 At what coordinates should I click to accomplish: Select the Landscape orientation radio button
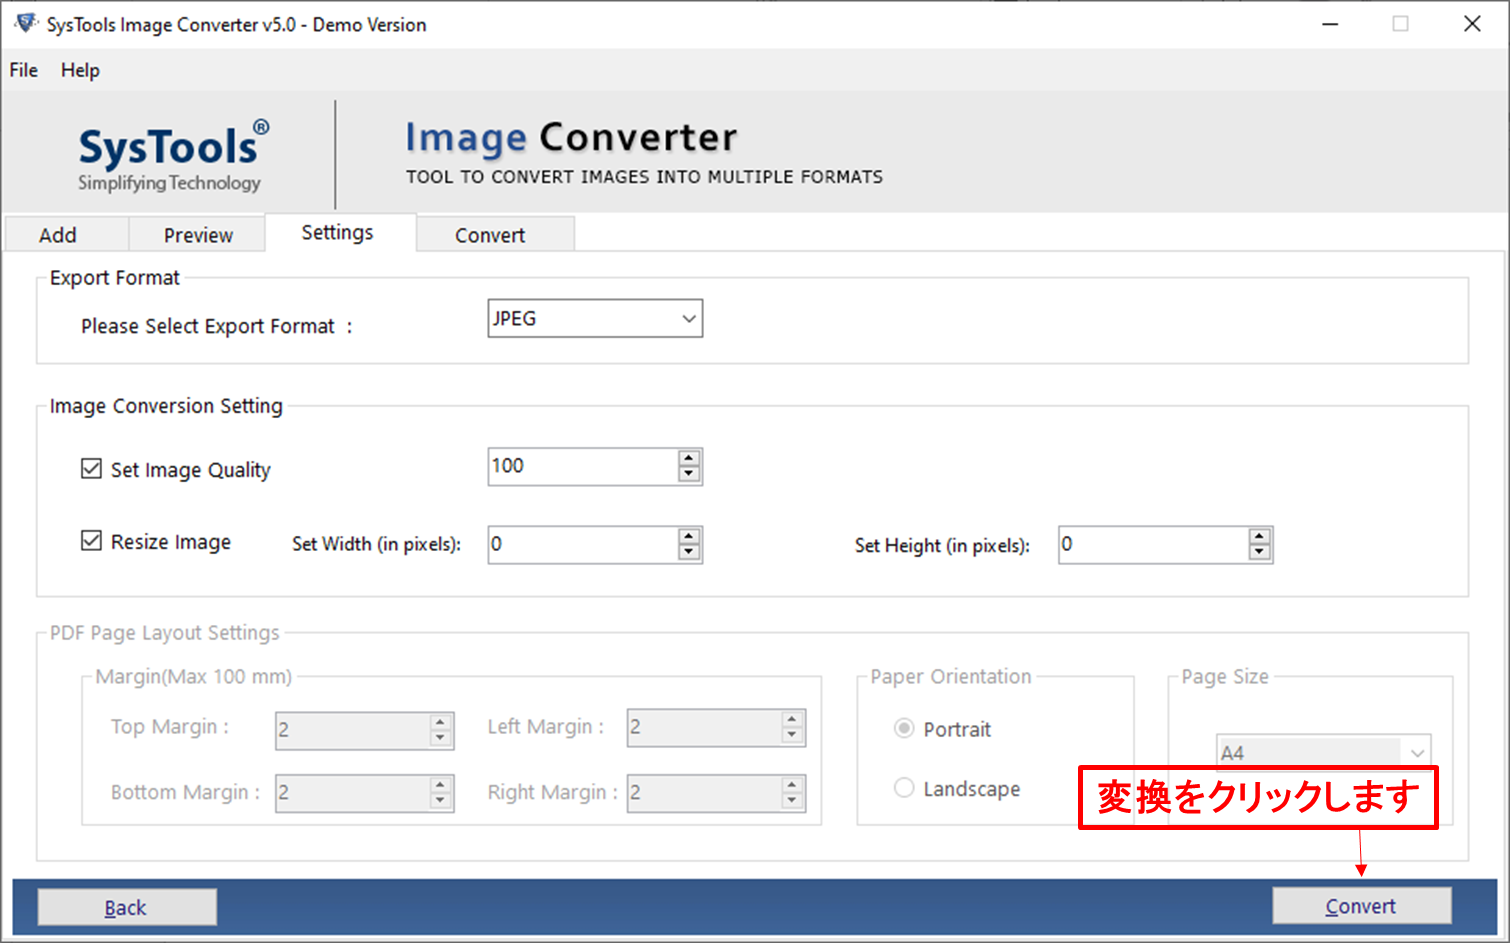click(x=904, y=788)
